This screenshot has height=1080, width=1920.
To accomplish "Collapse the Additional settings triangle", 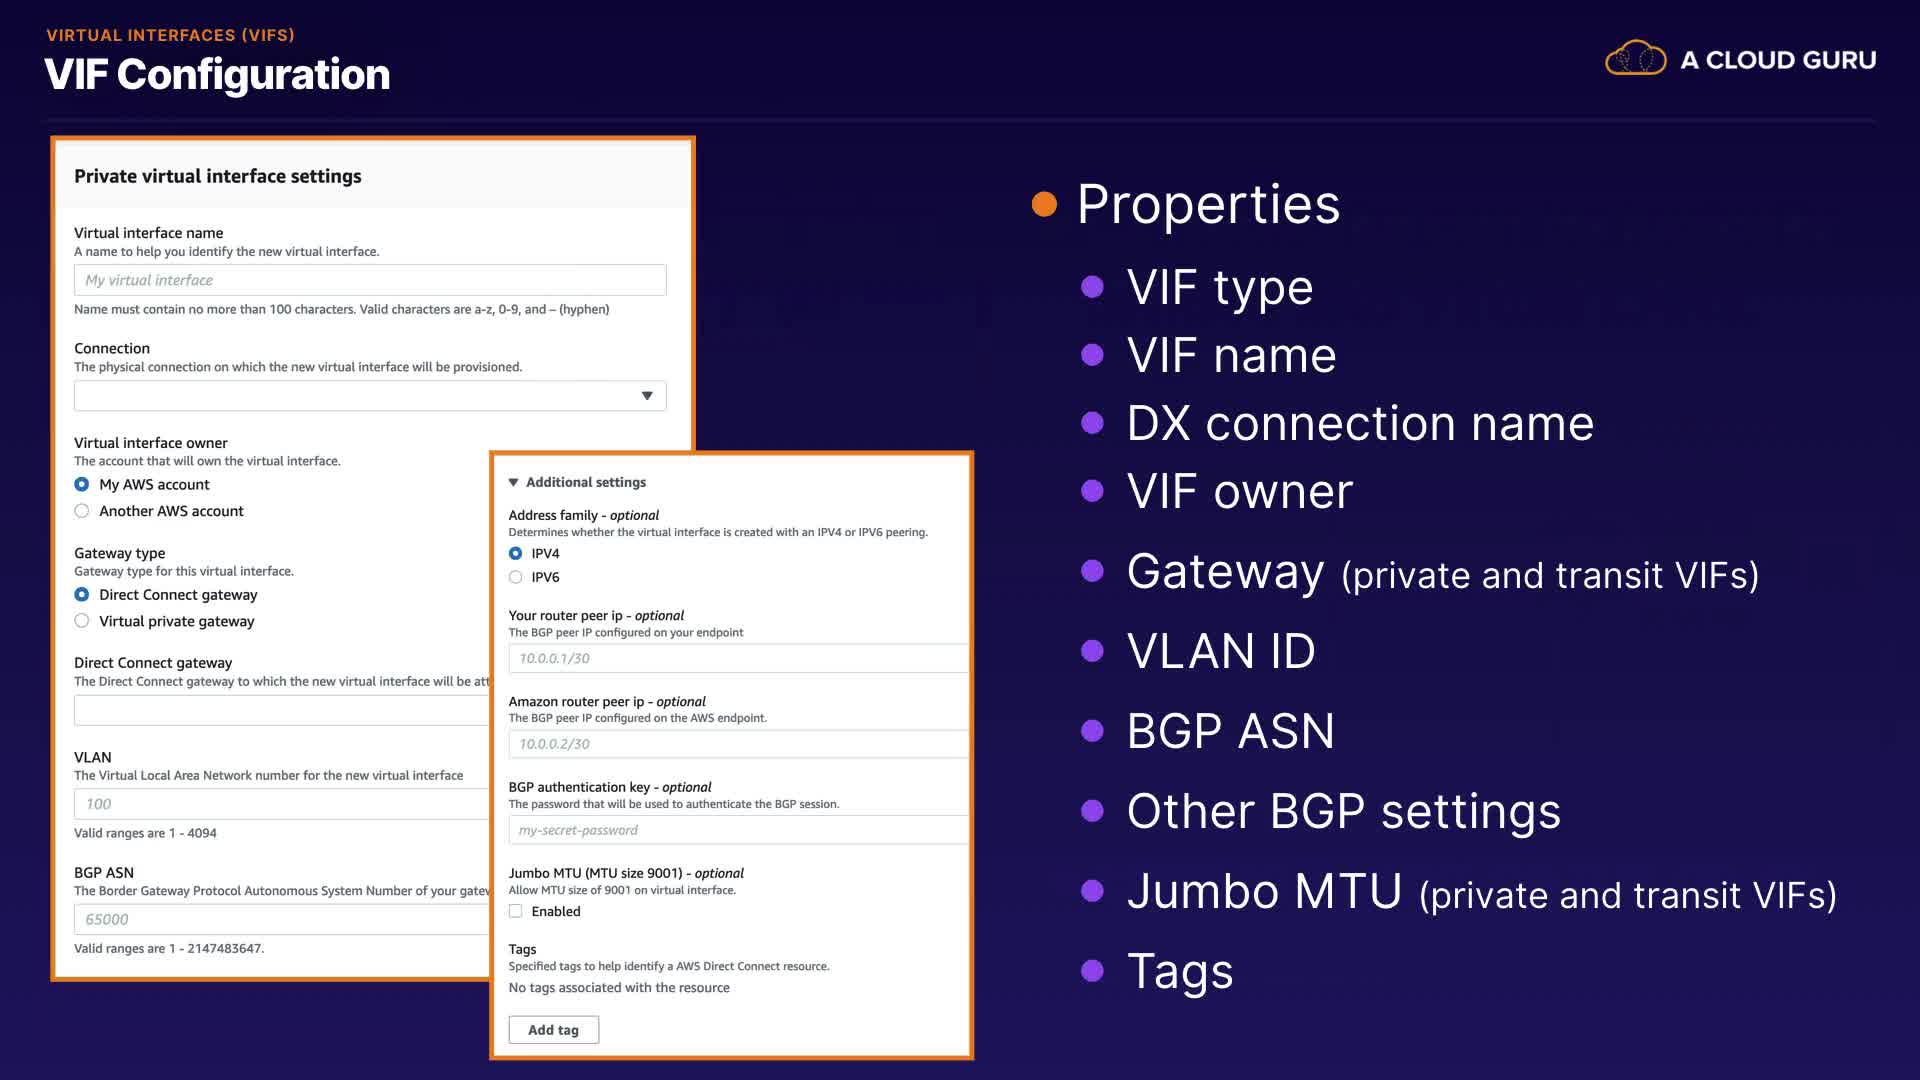I will tap(514, 482).
